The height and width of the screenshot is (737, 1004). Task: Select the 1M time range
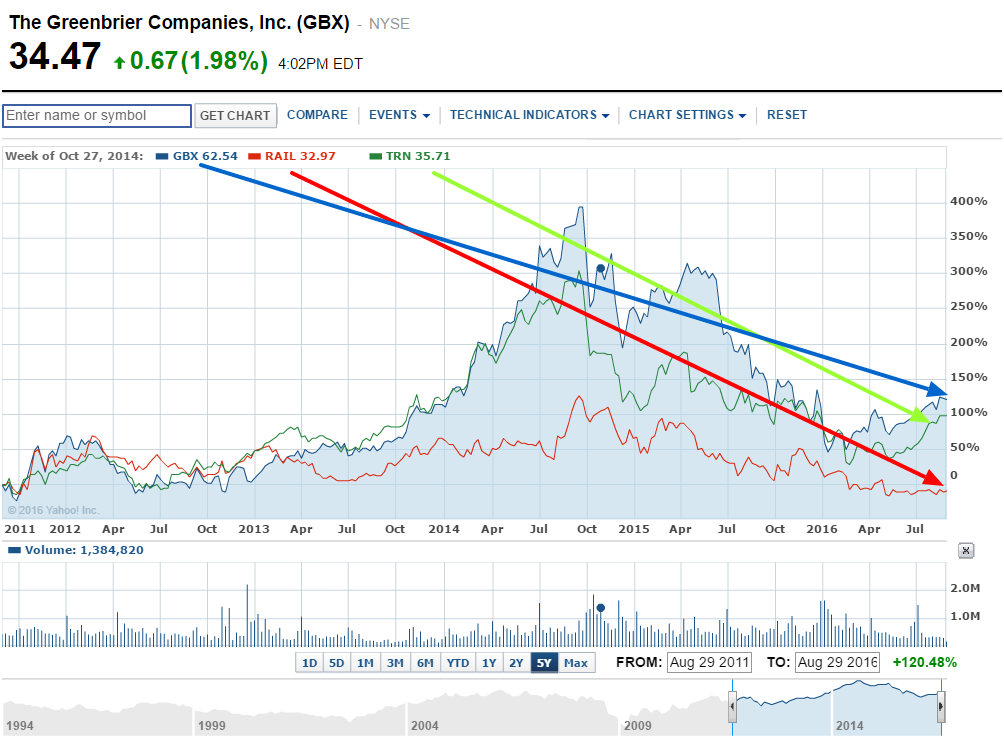pos(366,663)
